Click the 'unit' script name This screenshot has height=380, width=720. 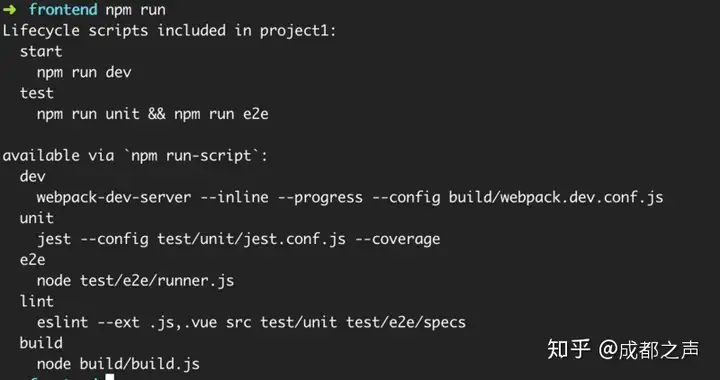pos(37,218)
